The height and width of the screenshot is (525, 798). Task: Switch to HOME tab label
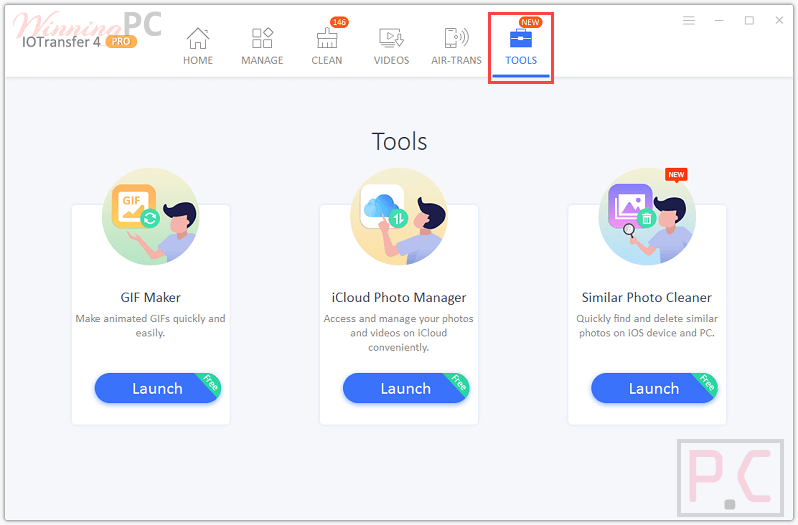[197, 60]
